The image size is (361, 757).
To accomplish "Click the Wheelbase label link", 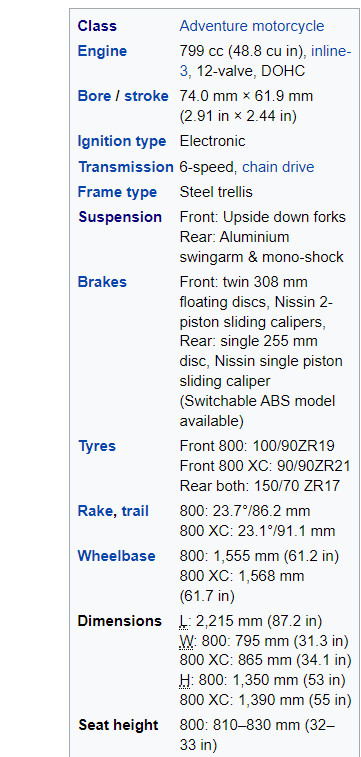I will (x=116, y=556).
